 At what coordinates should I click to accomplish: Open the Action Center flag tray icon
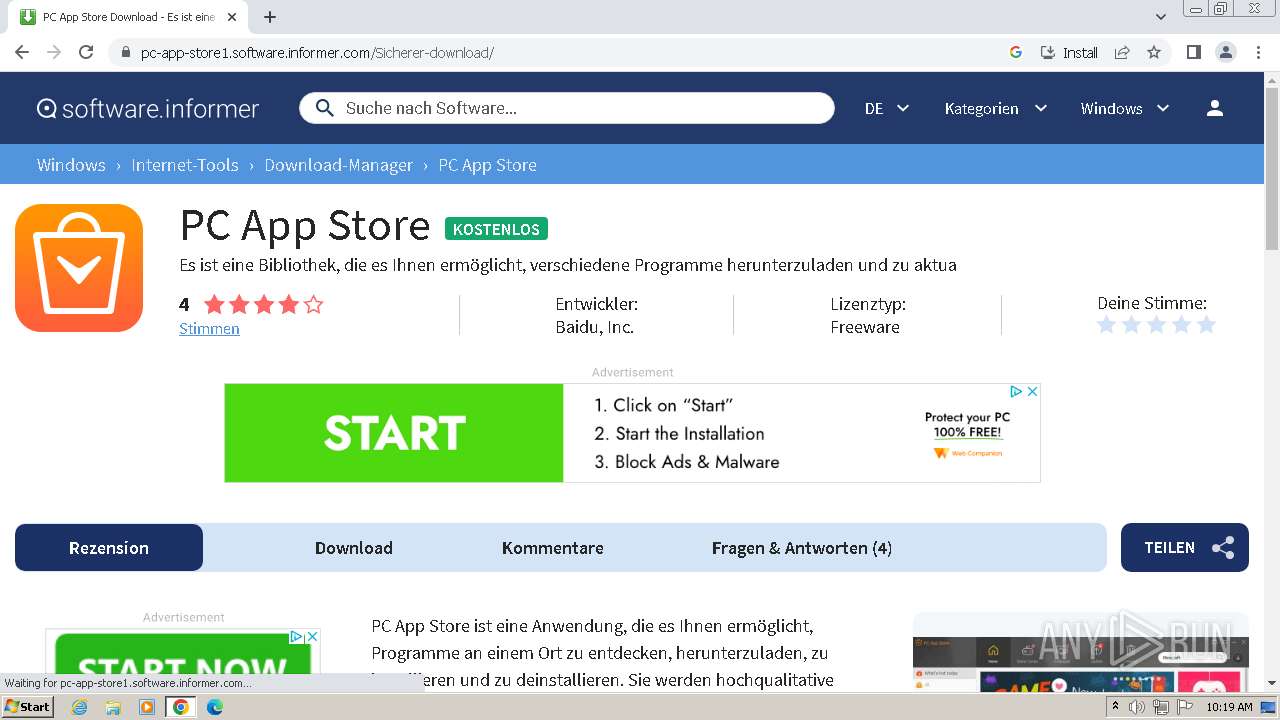[x=1184, y=707]
